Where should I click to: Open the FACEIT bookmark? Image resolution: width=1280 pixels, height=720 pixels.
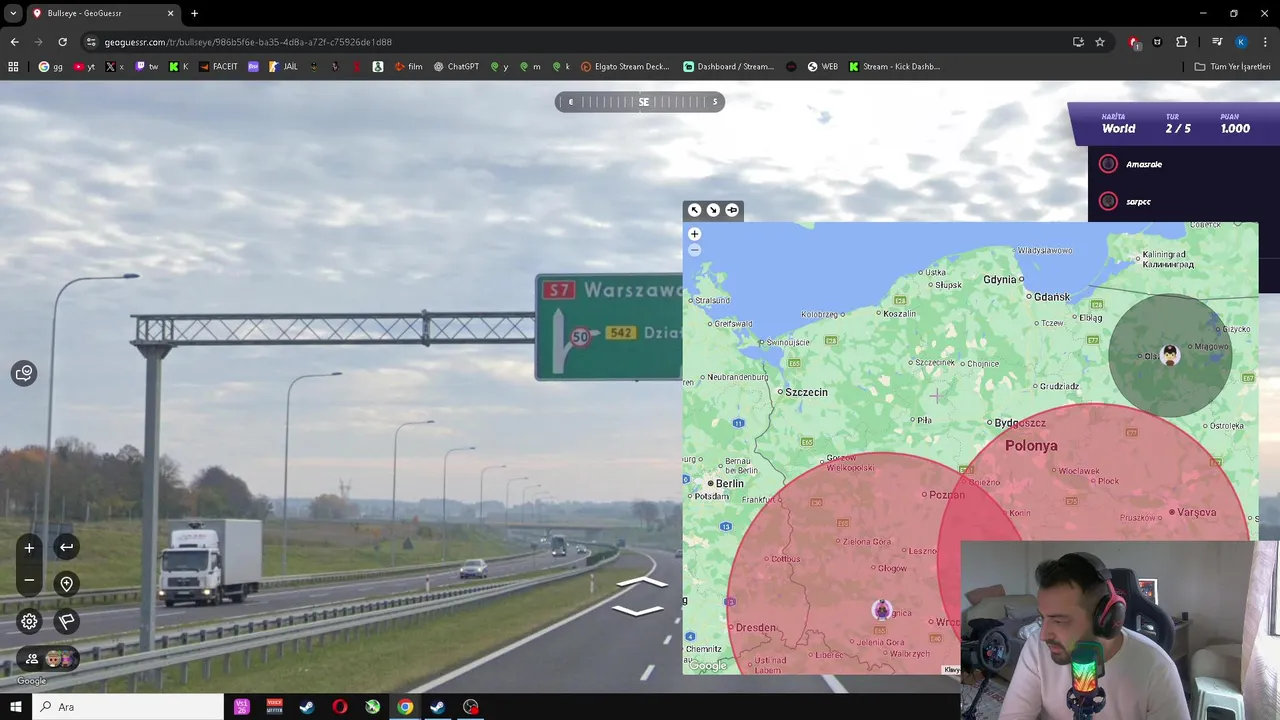coord(218,67)
